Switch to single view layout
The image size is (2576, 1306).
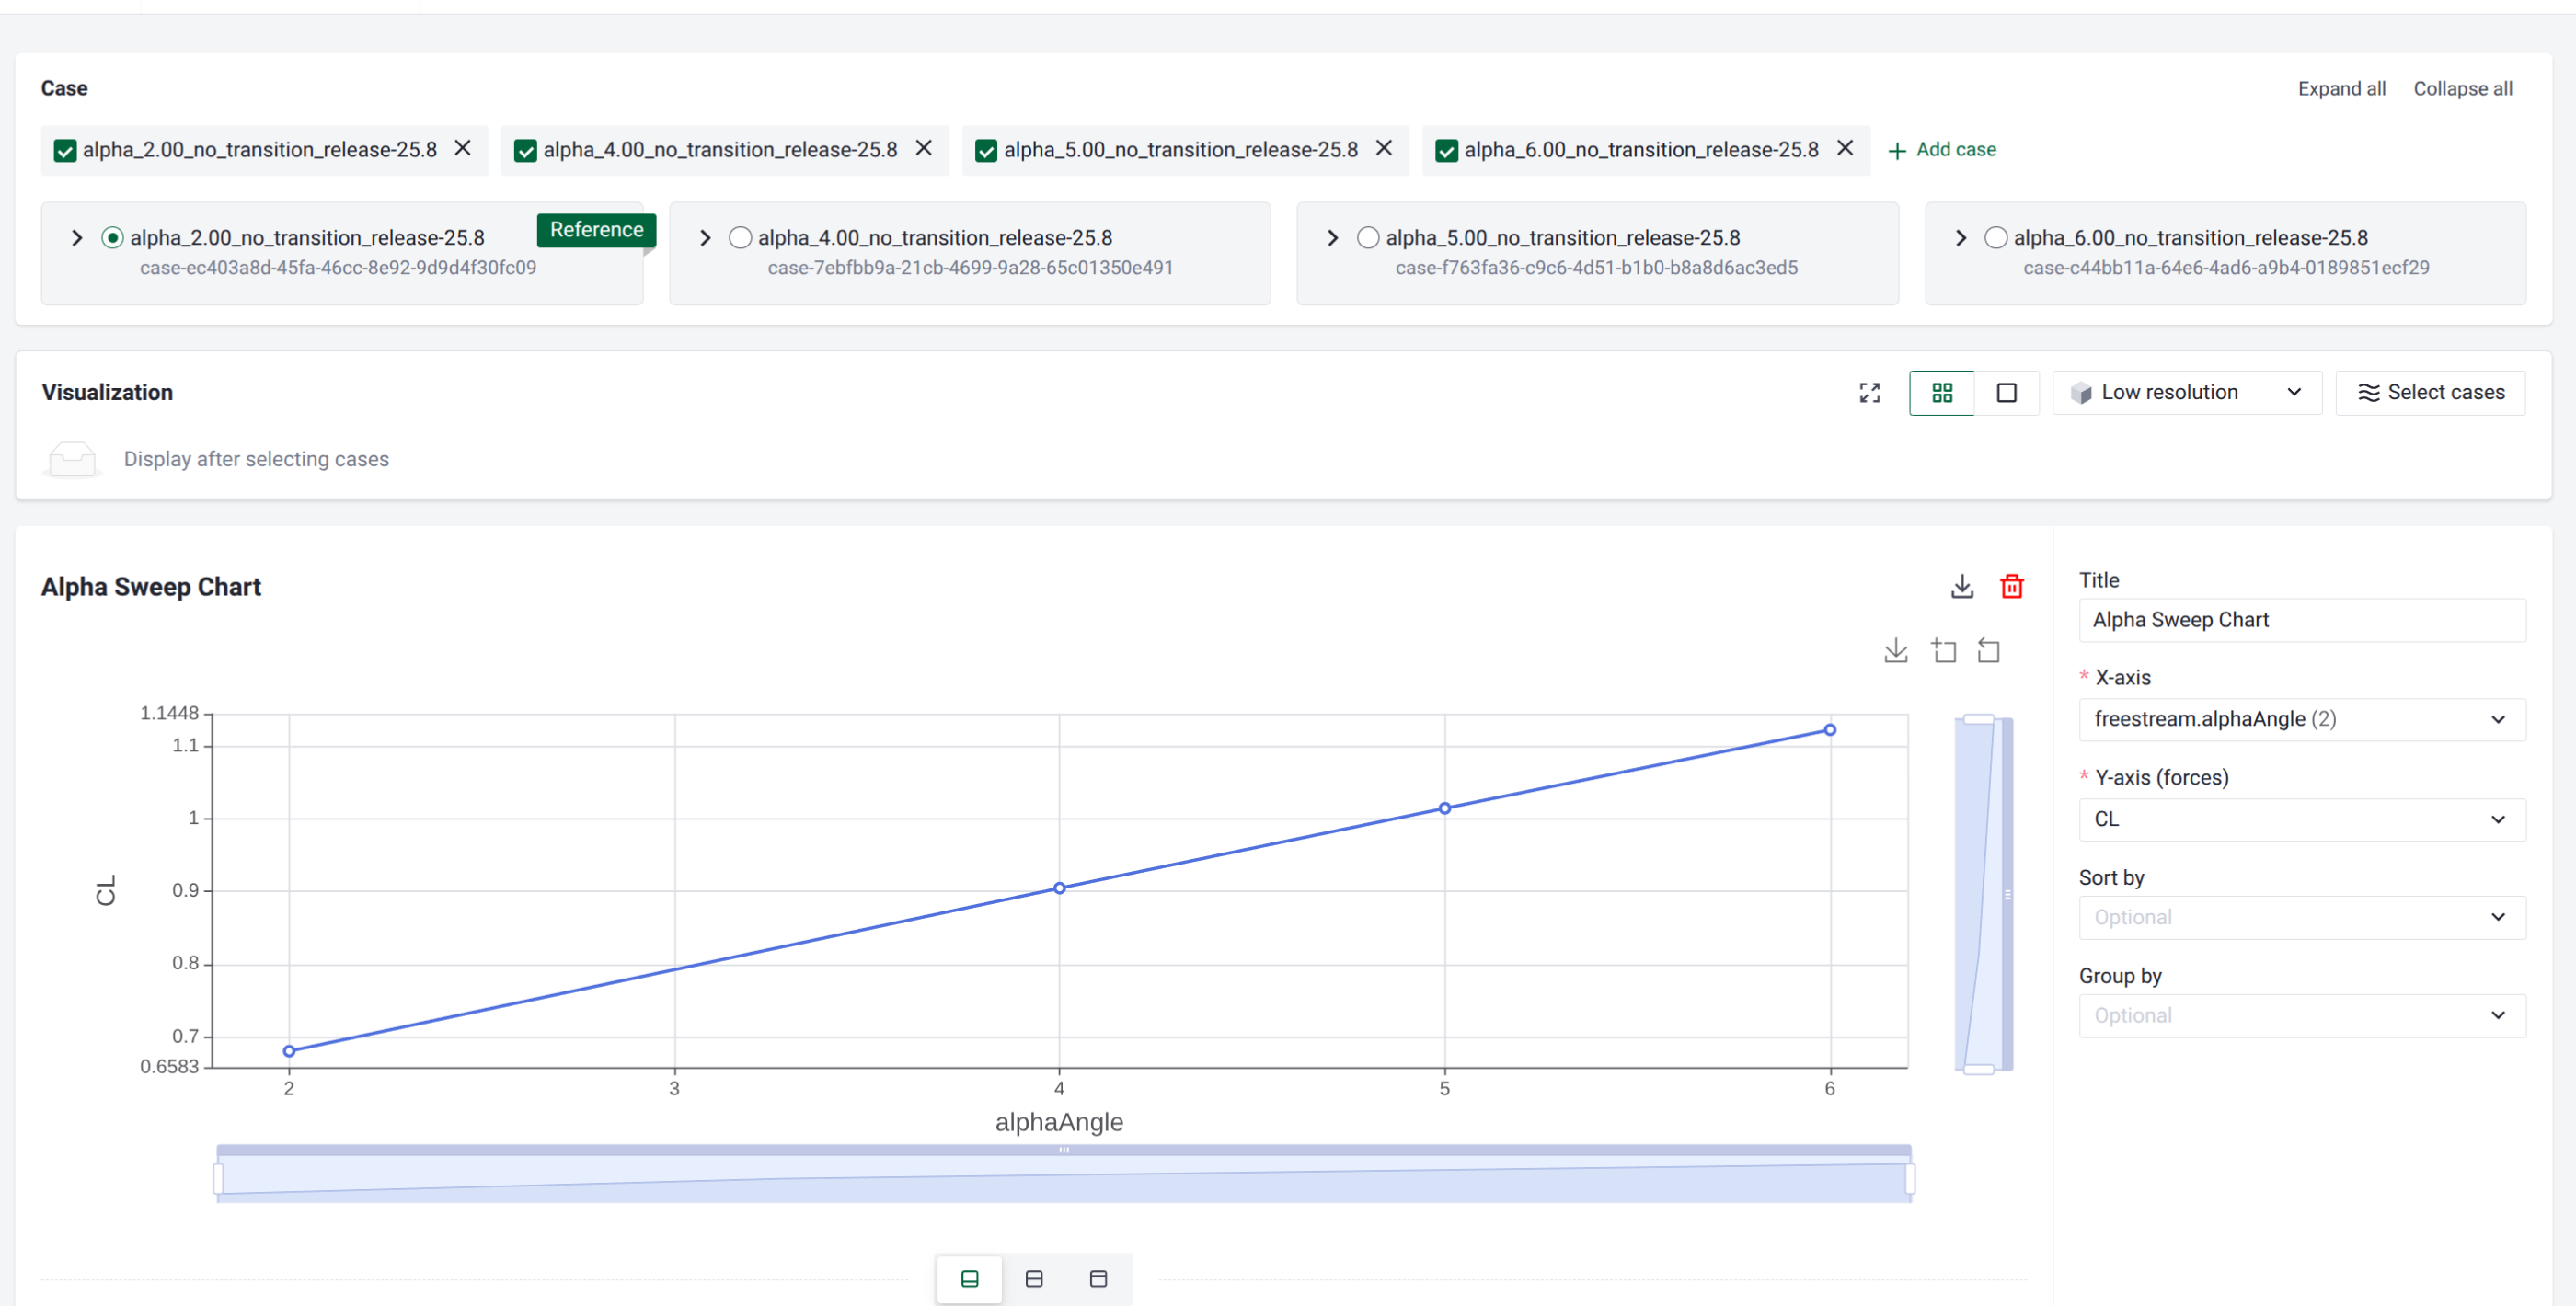pyautogui.click(x=2006, y=393)
